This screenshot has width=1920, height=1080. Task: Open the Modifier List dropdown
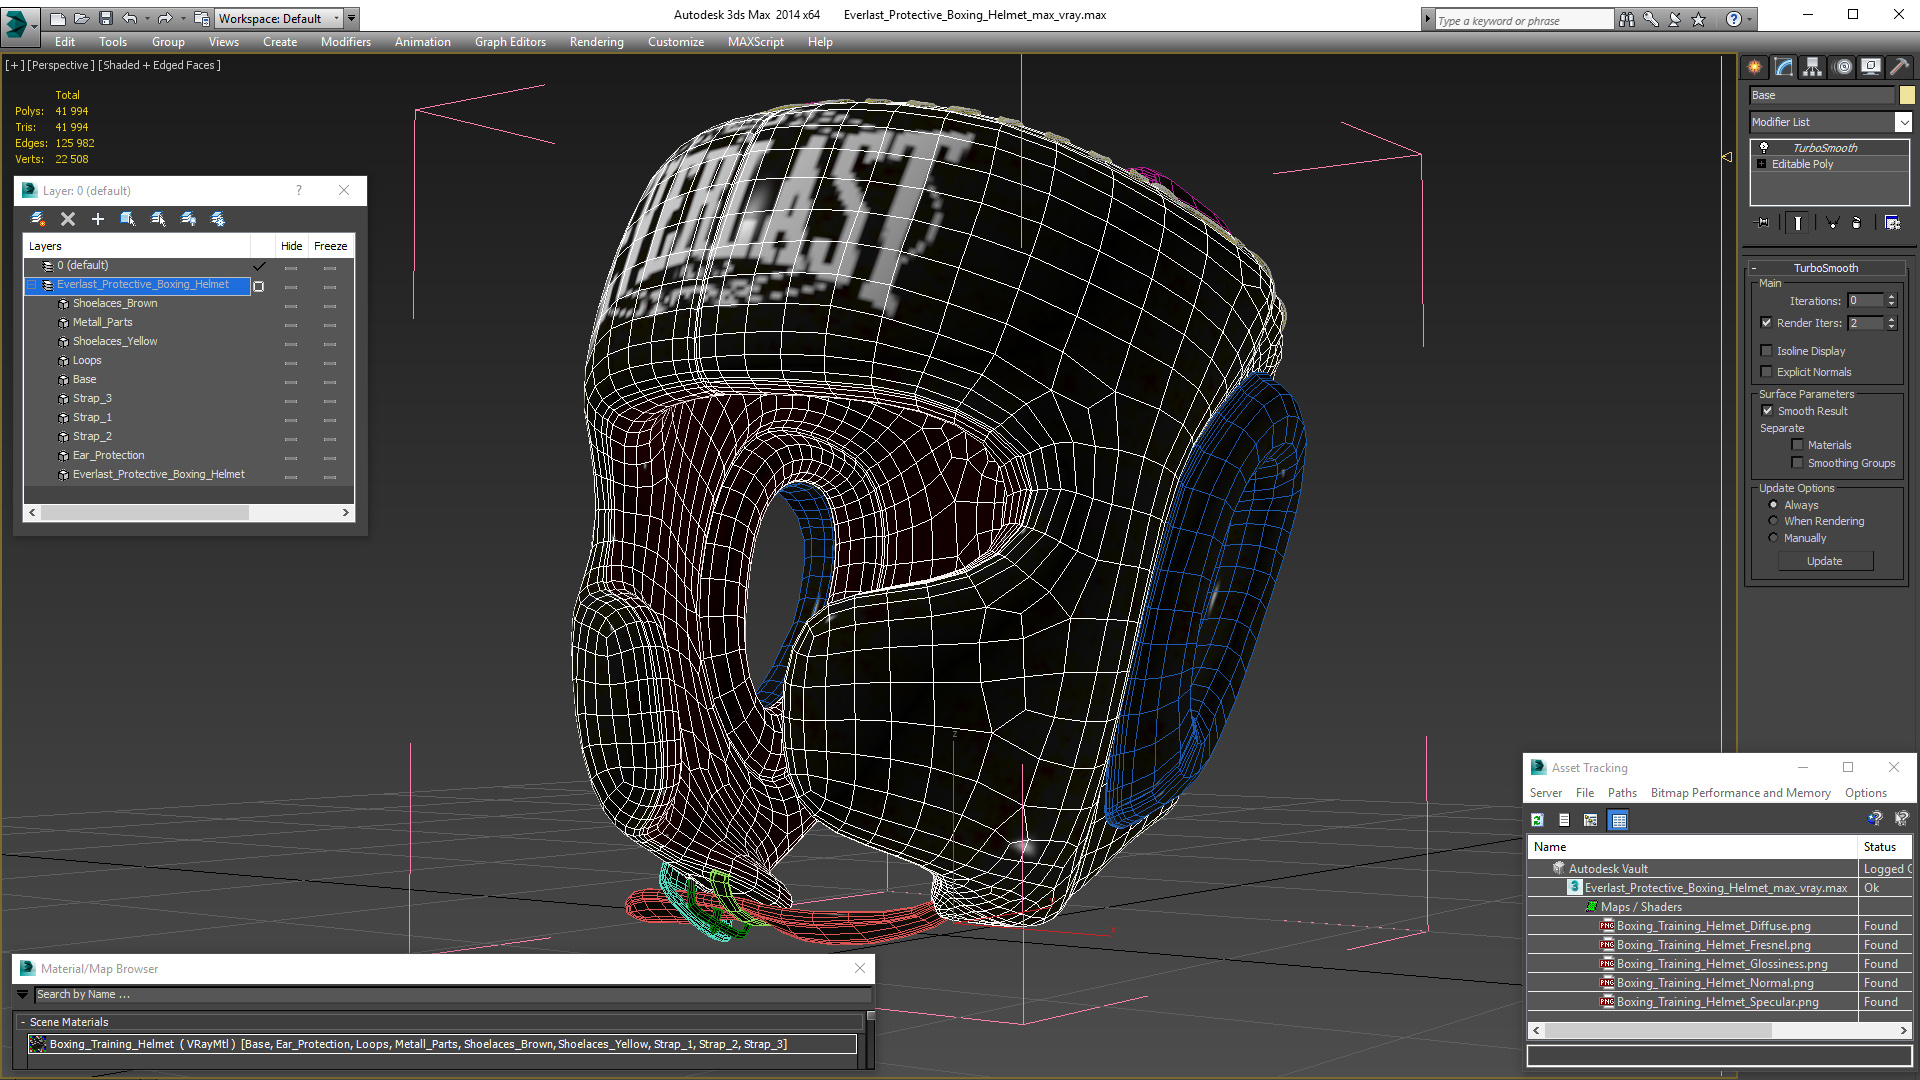(1903, 122)
